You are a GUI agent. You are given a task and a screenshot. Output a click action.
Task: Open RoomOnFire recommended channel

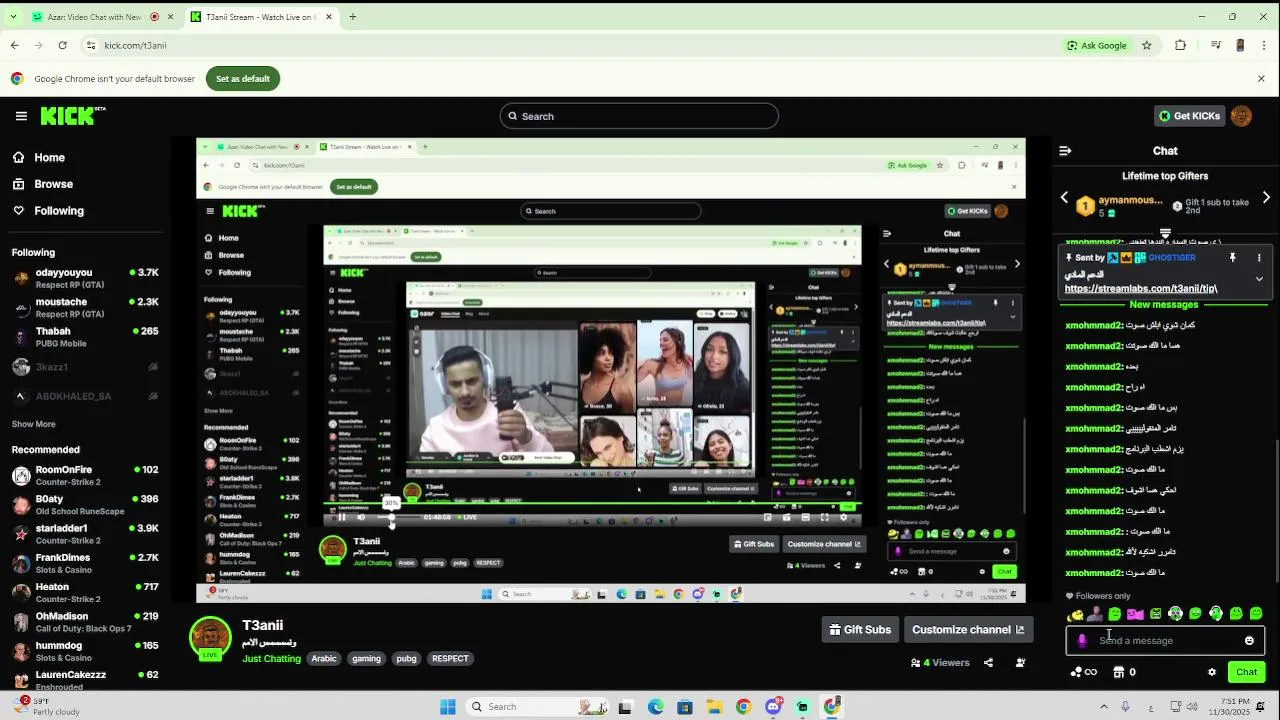click(x=85, y=475)
